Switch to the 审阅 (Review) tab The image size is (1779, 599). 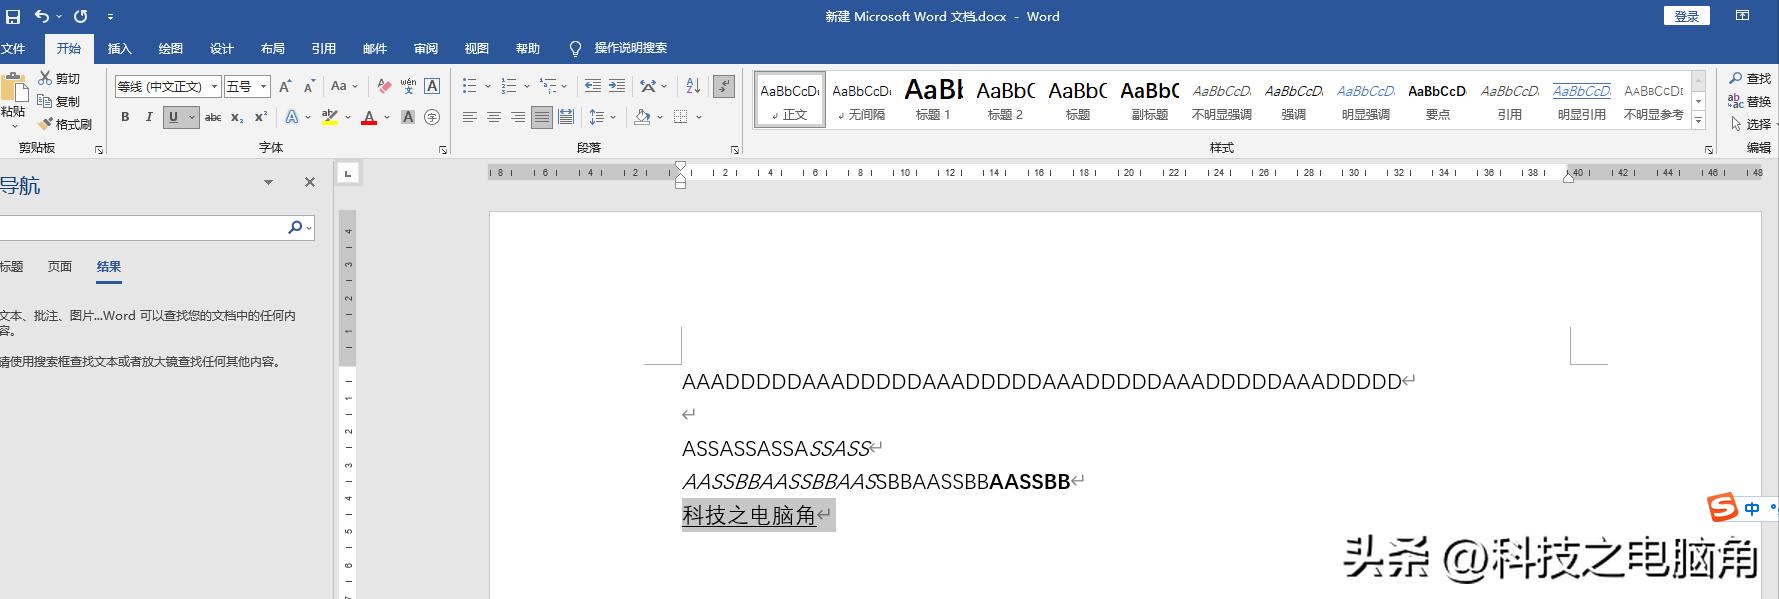[x=426, y=48]
